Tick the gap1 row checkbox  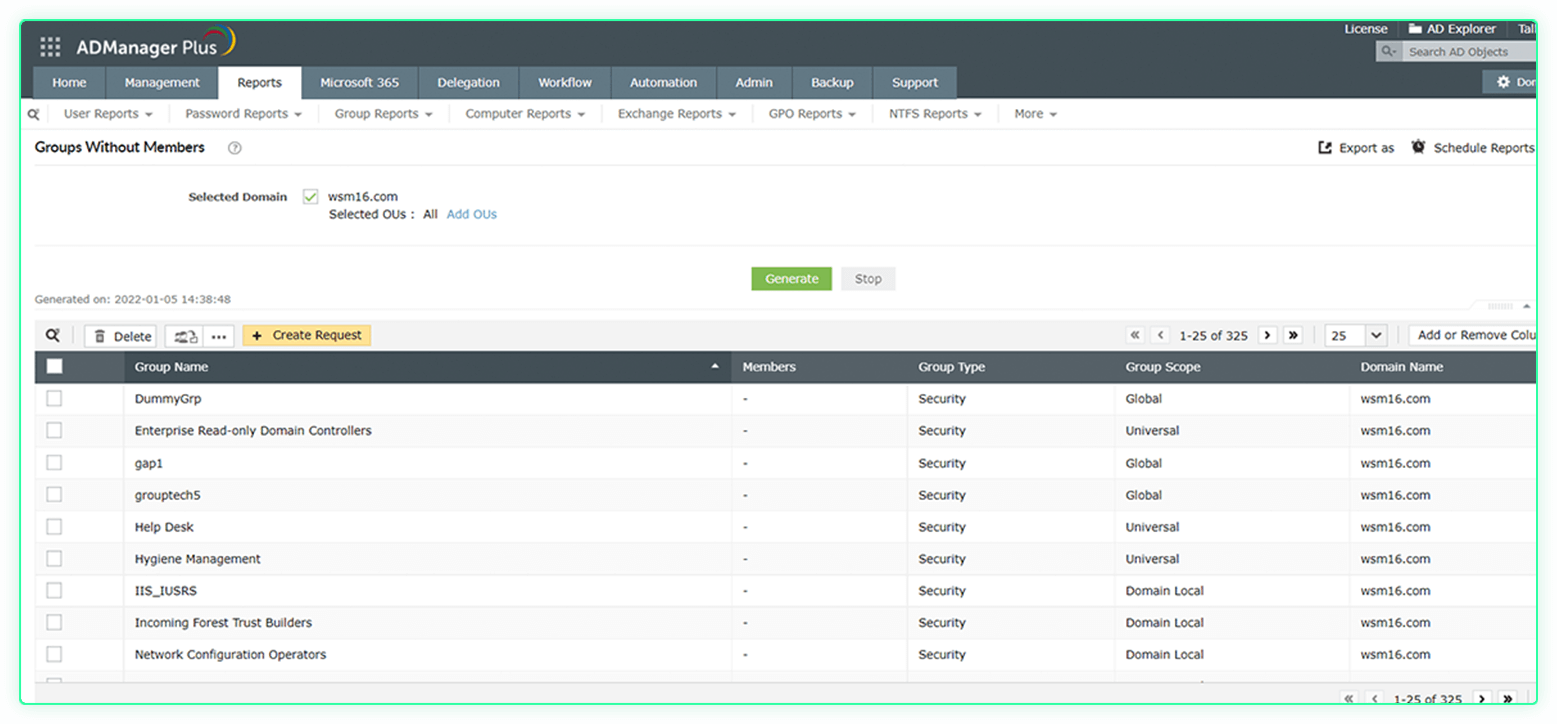(x=54, y=463)
